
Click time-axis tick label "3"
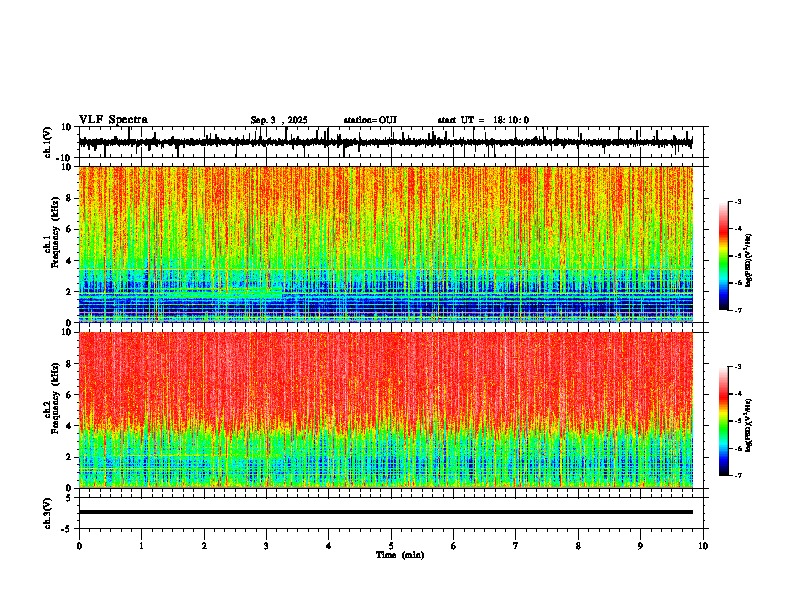266,546
